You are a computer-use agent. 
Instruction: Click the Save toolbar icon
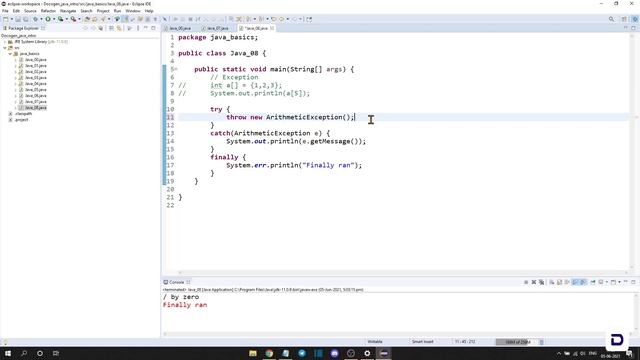18,19
